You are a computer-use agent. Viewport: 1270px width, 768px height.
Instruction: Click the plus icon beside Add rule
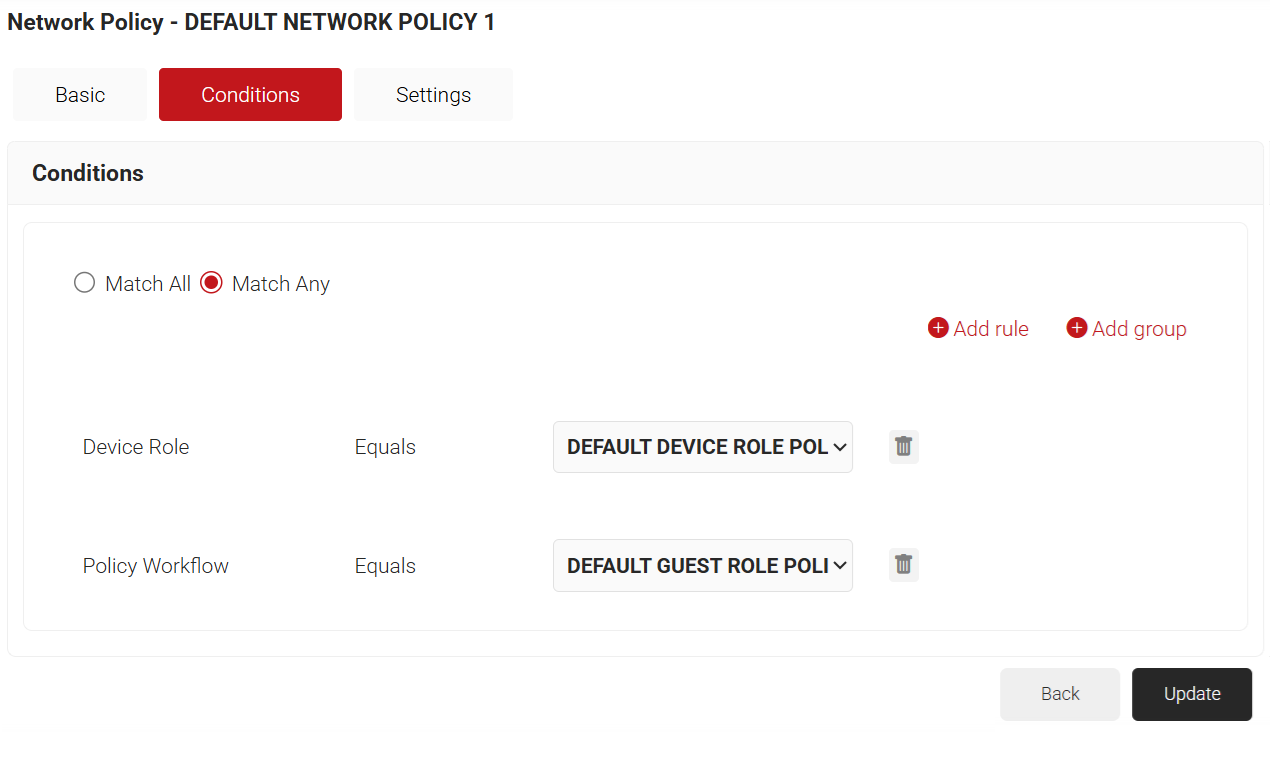coord(938,328)
